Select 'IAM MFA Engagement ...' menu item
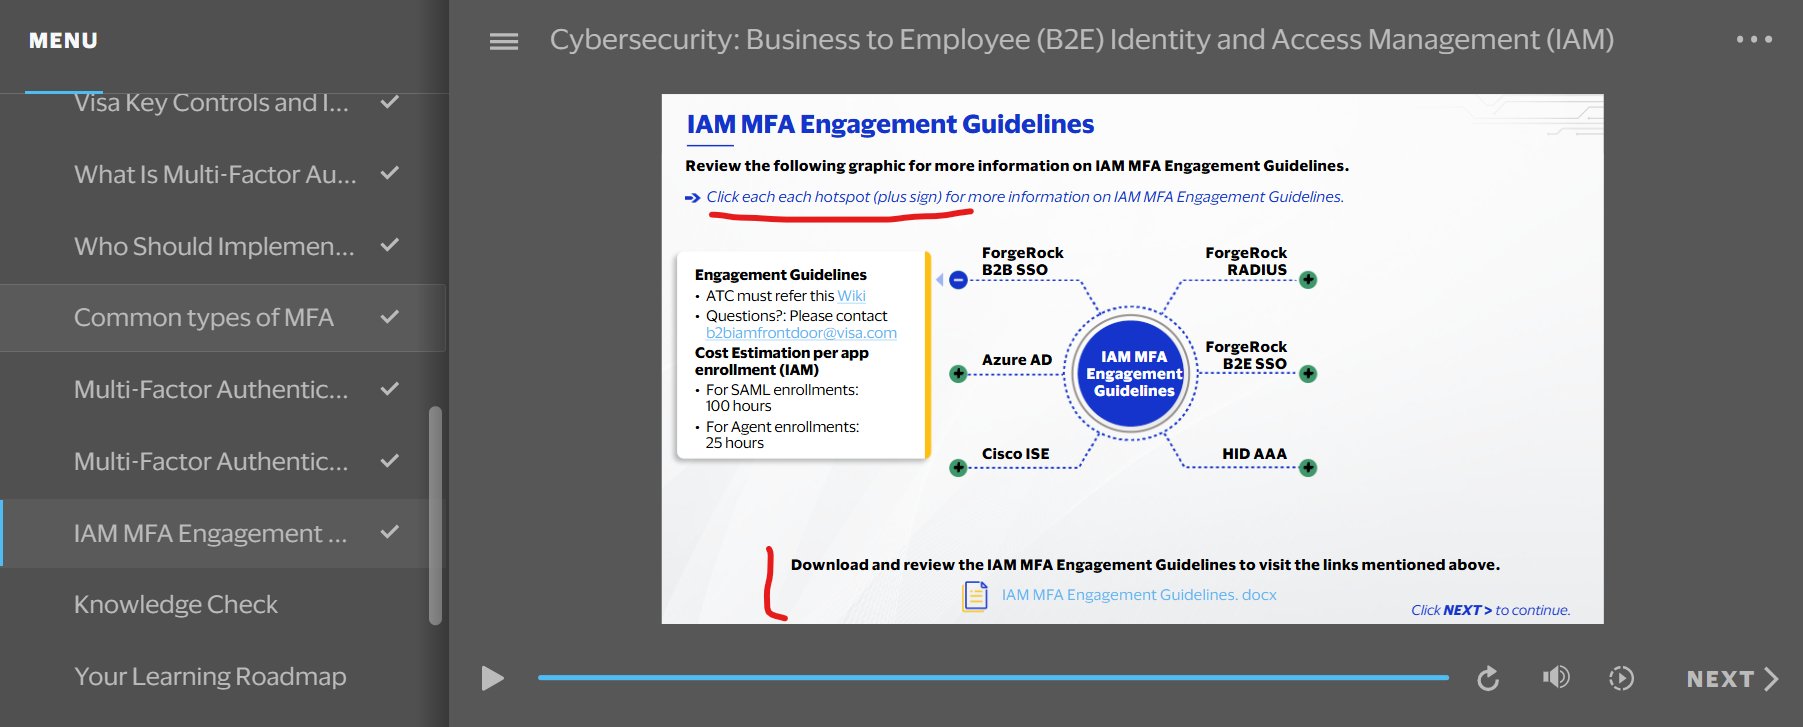 pos(223,534)
